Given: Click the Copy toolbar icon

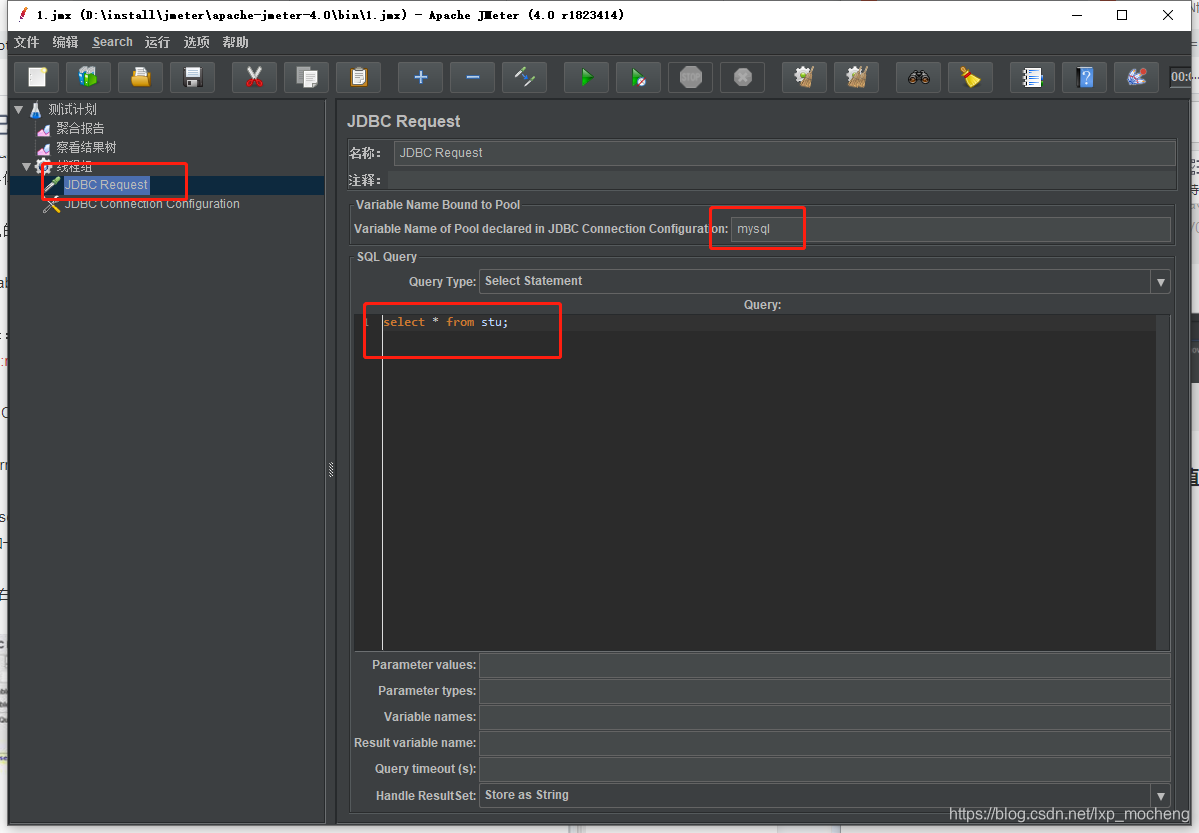Looking at the screenshot, I should click(307, 77).
